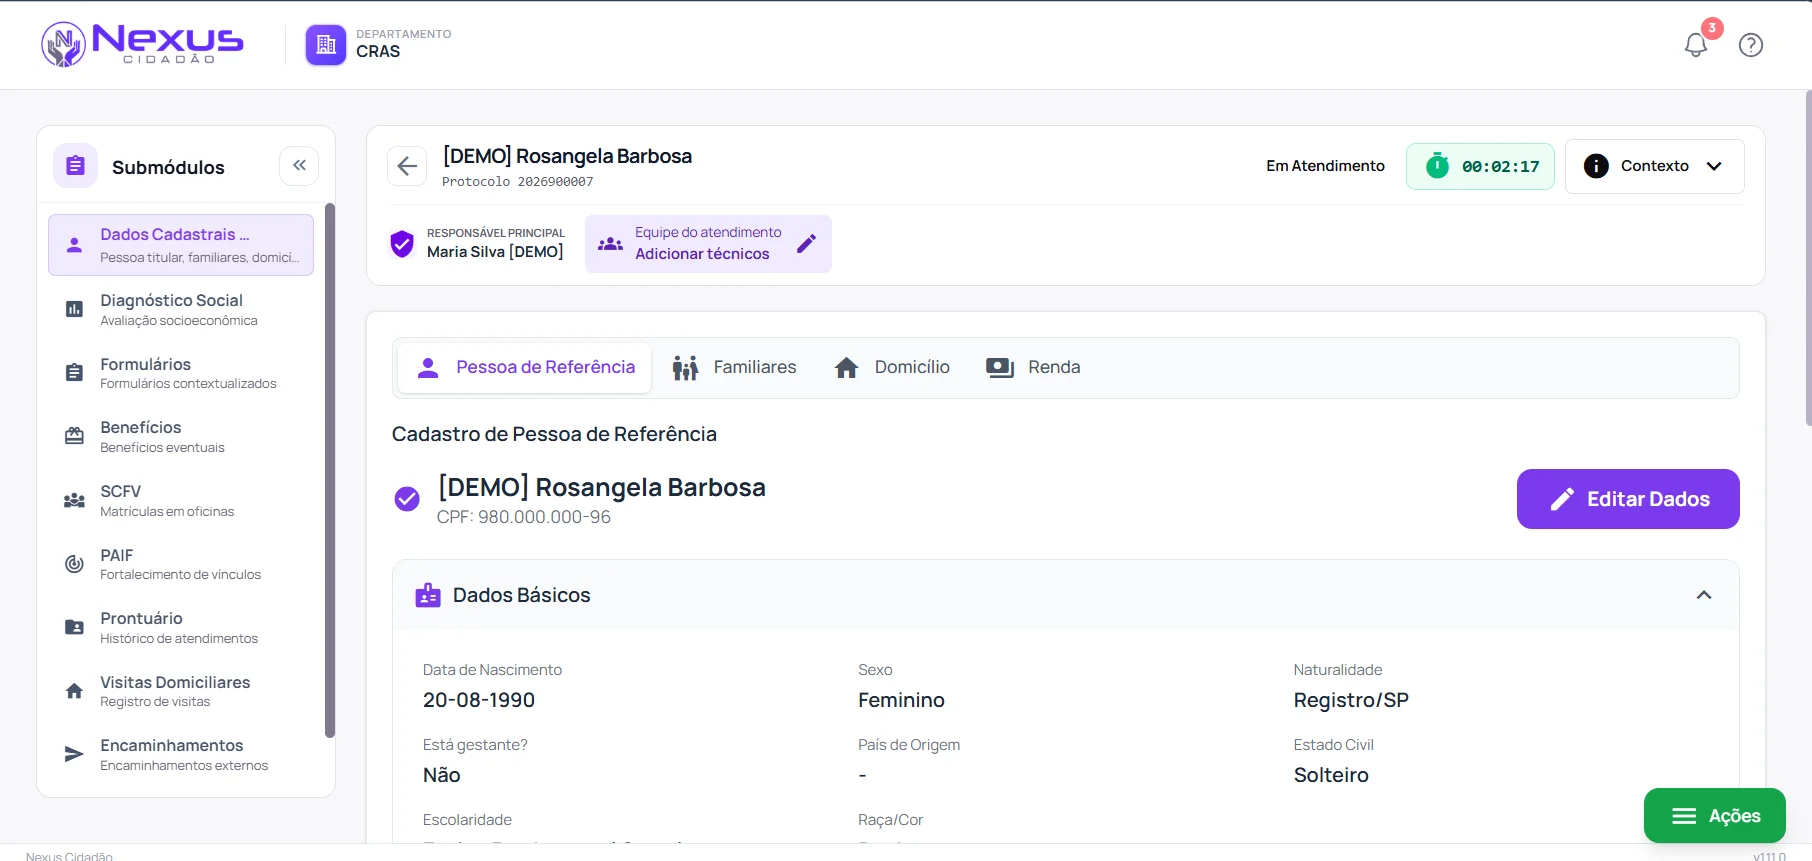Click the CRAS department building icon

pyautogui.click(x=326, y=44)
